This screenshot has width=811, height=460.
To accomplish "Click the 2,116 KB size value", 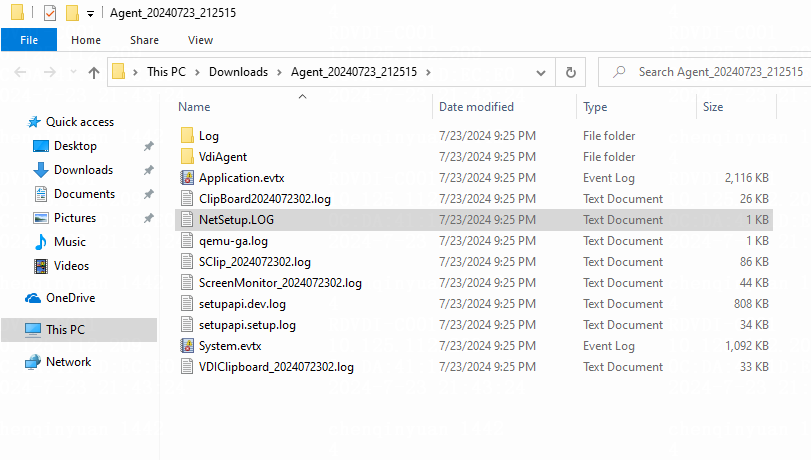I will [747, 178].
